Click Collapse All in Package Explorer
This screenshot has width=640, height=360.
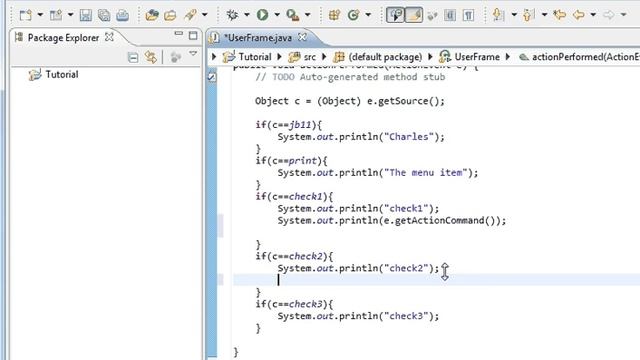tap(133, 57)
